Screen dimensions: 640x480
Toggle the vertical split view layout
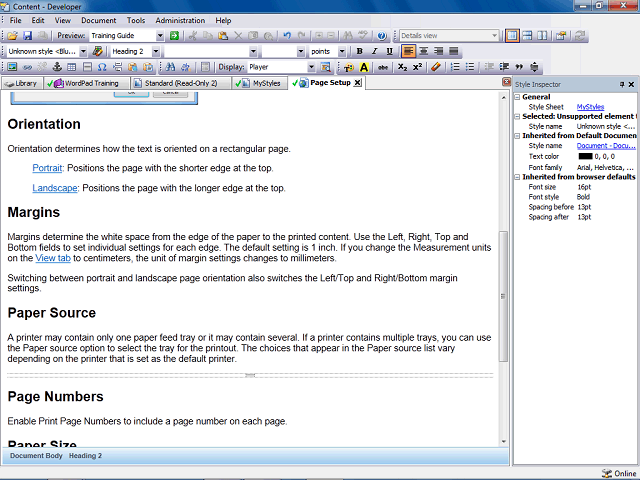542,36
